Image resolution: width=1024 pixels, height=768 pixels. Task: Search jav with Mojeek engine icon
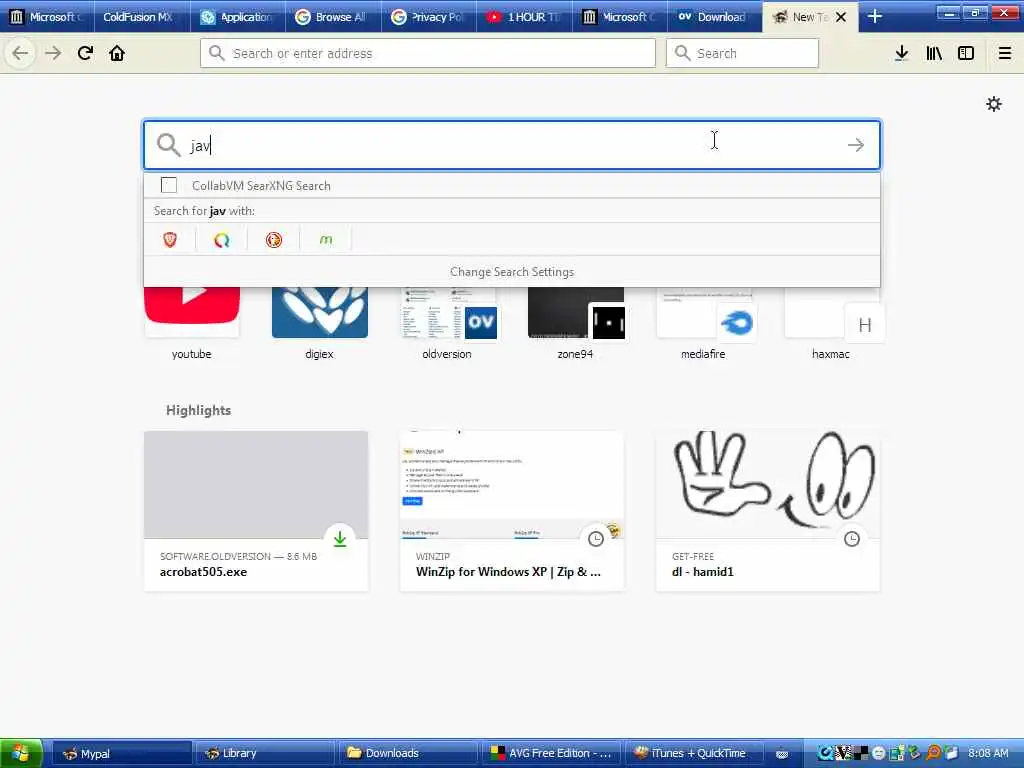325,240
